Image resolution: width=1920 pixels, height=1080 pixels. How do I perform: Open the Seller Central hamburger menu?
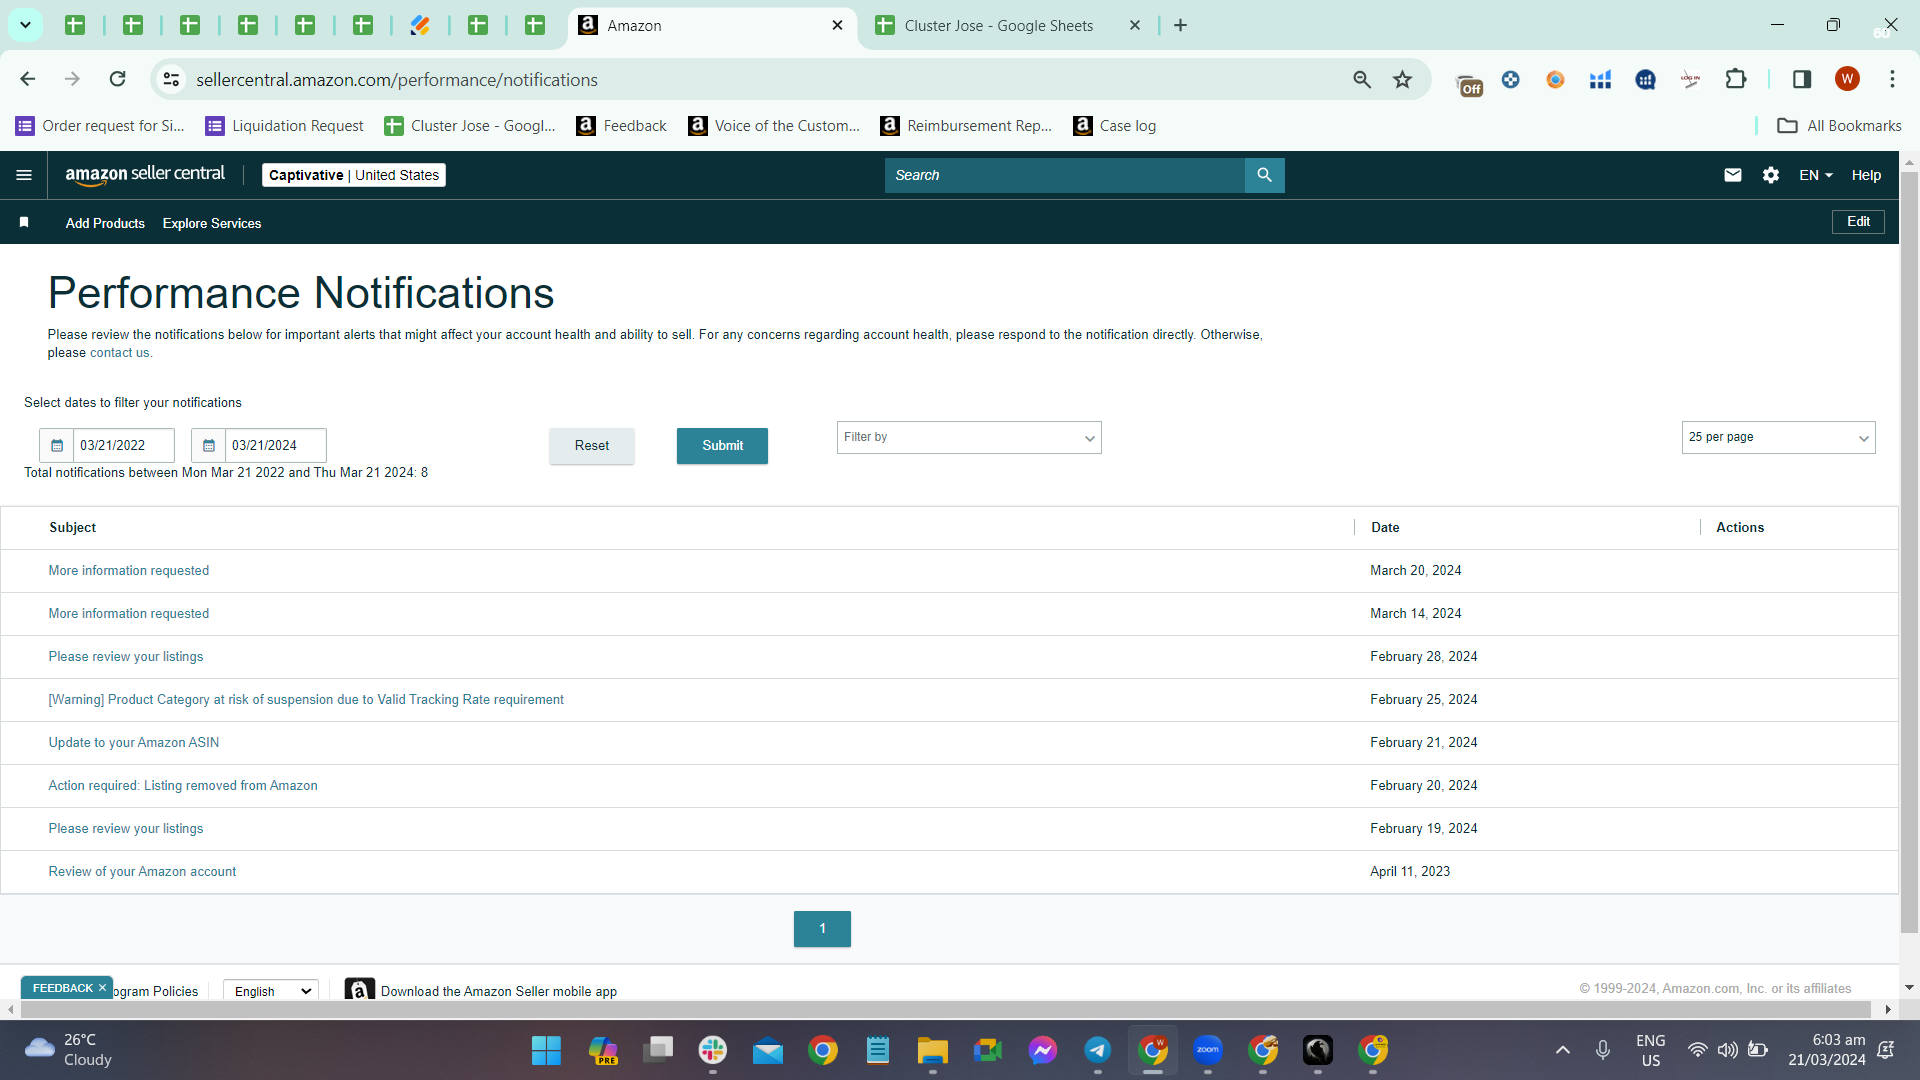click(x=24, y=175)
